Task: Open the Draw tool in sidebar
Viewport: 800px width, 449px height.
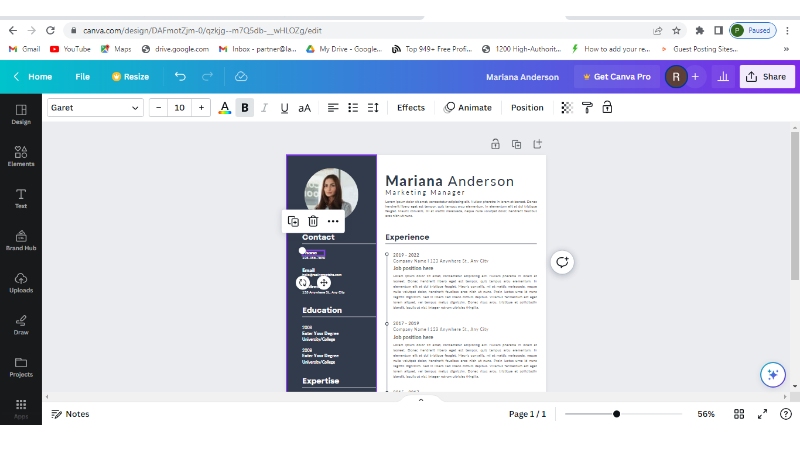Action: [x=20, y=324]
